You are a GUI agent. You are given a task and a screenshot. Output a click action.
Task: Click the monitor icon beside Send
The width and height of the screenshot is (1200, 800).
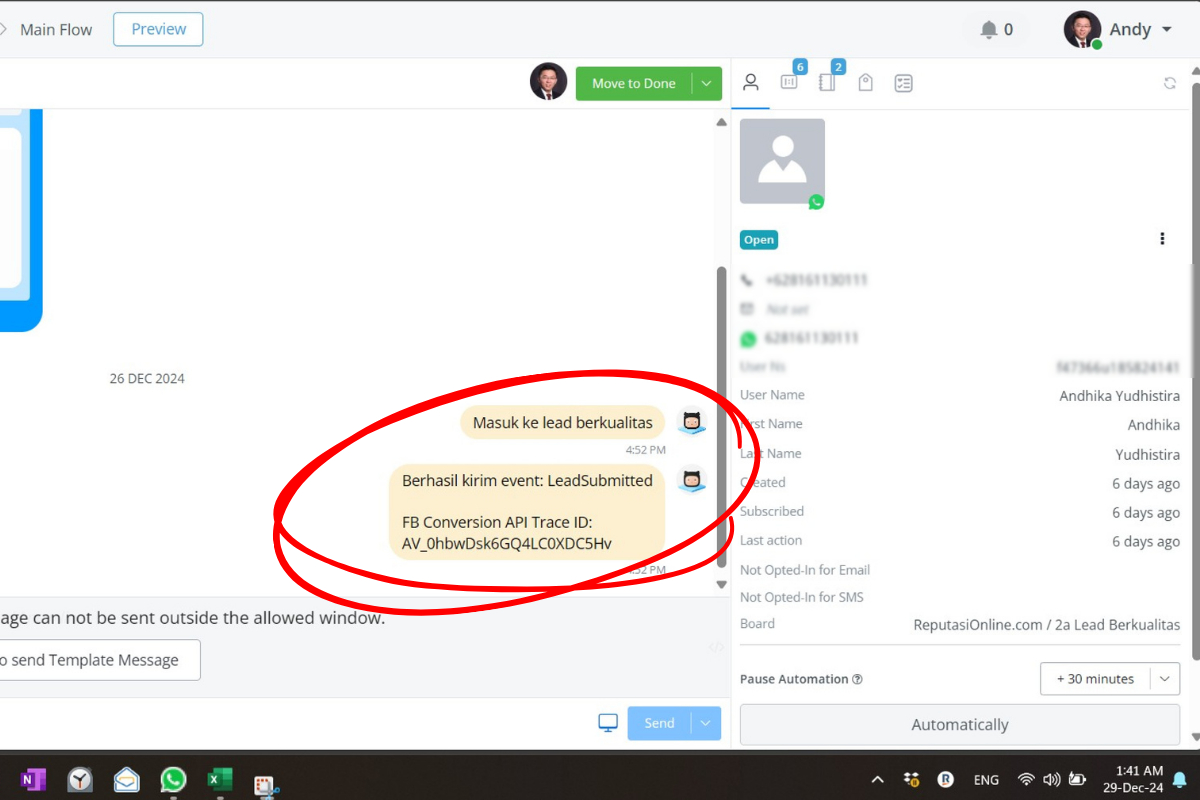(608, 723)
